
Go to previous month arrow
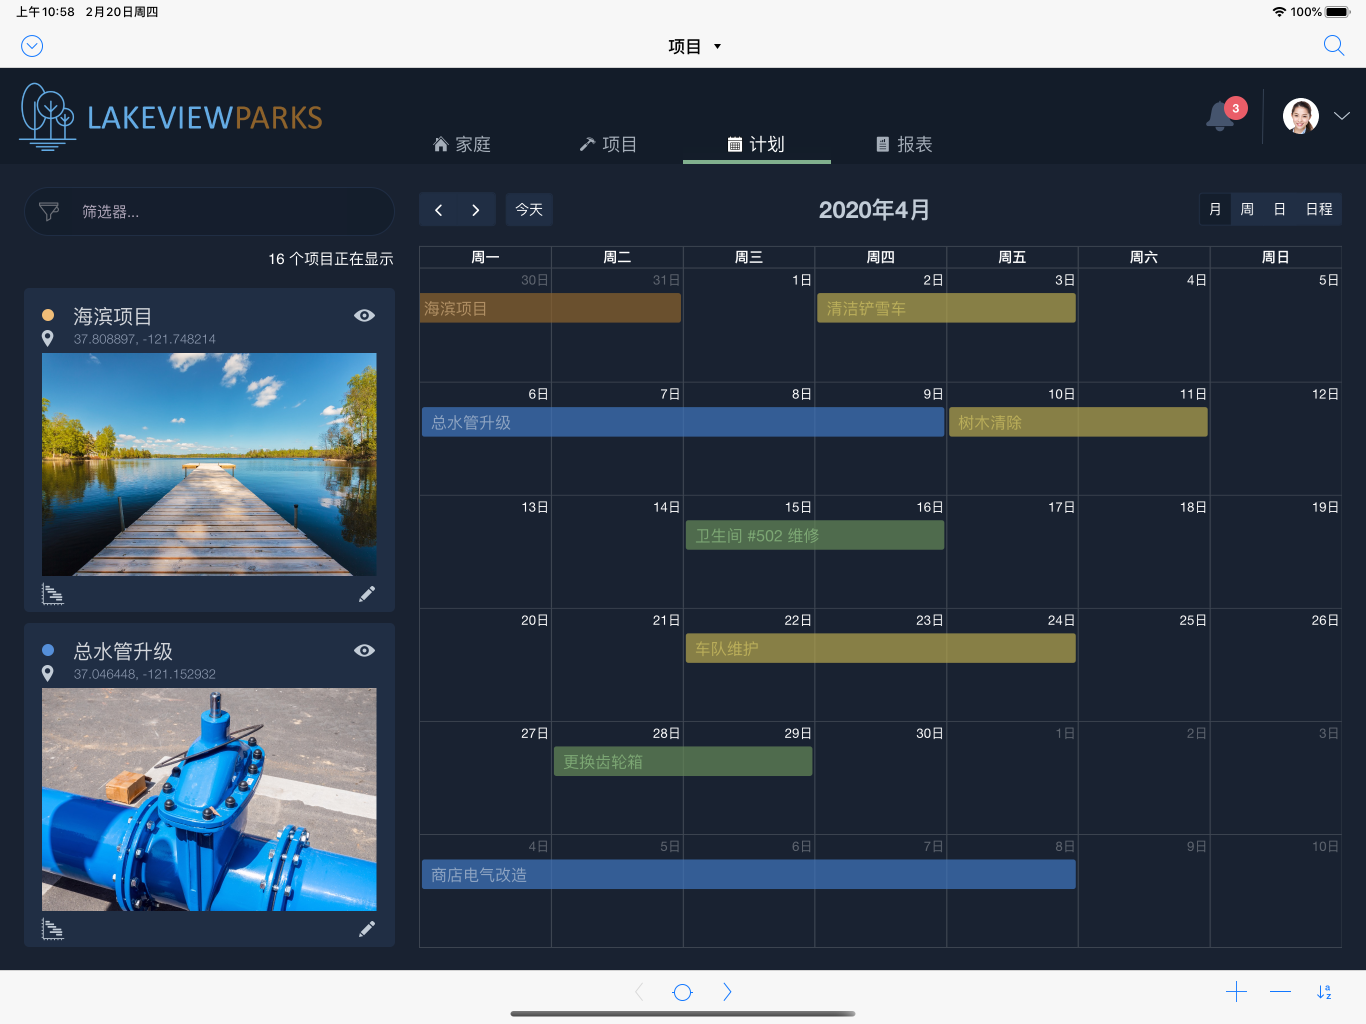point(438,210)
